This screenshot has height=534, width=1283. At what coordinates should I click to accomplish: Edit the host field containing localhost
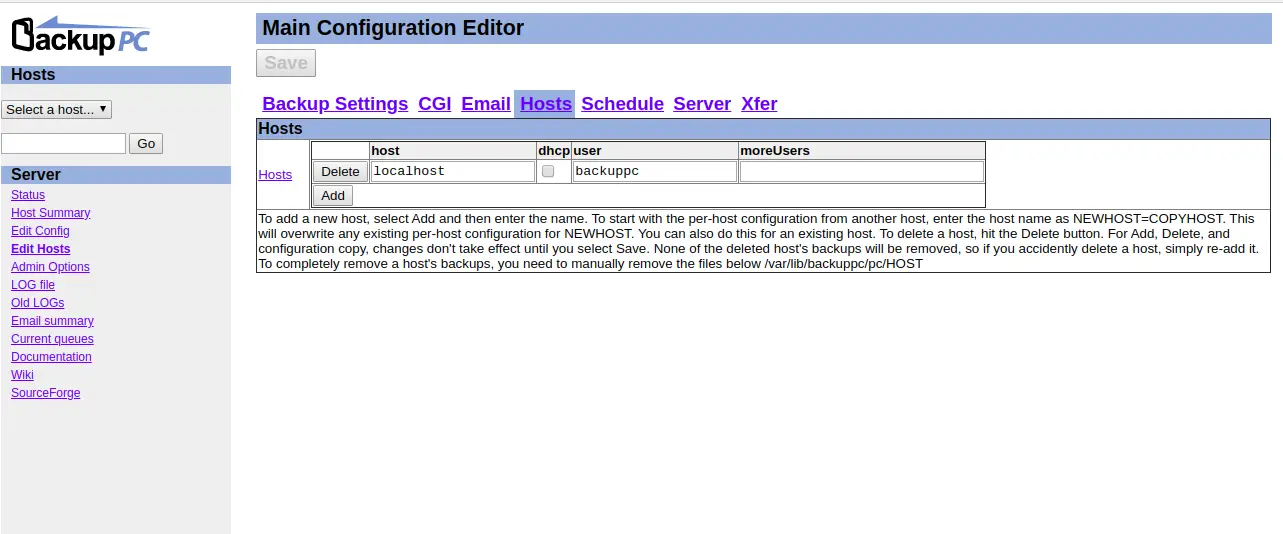tap(453, 171)
